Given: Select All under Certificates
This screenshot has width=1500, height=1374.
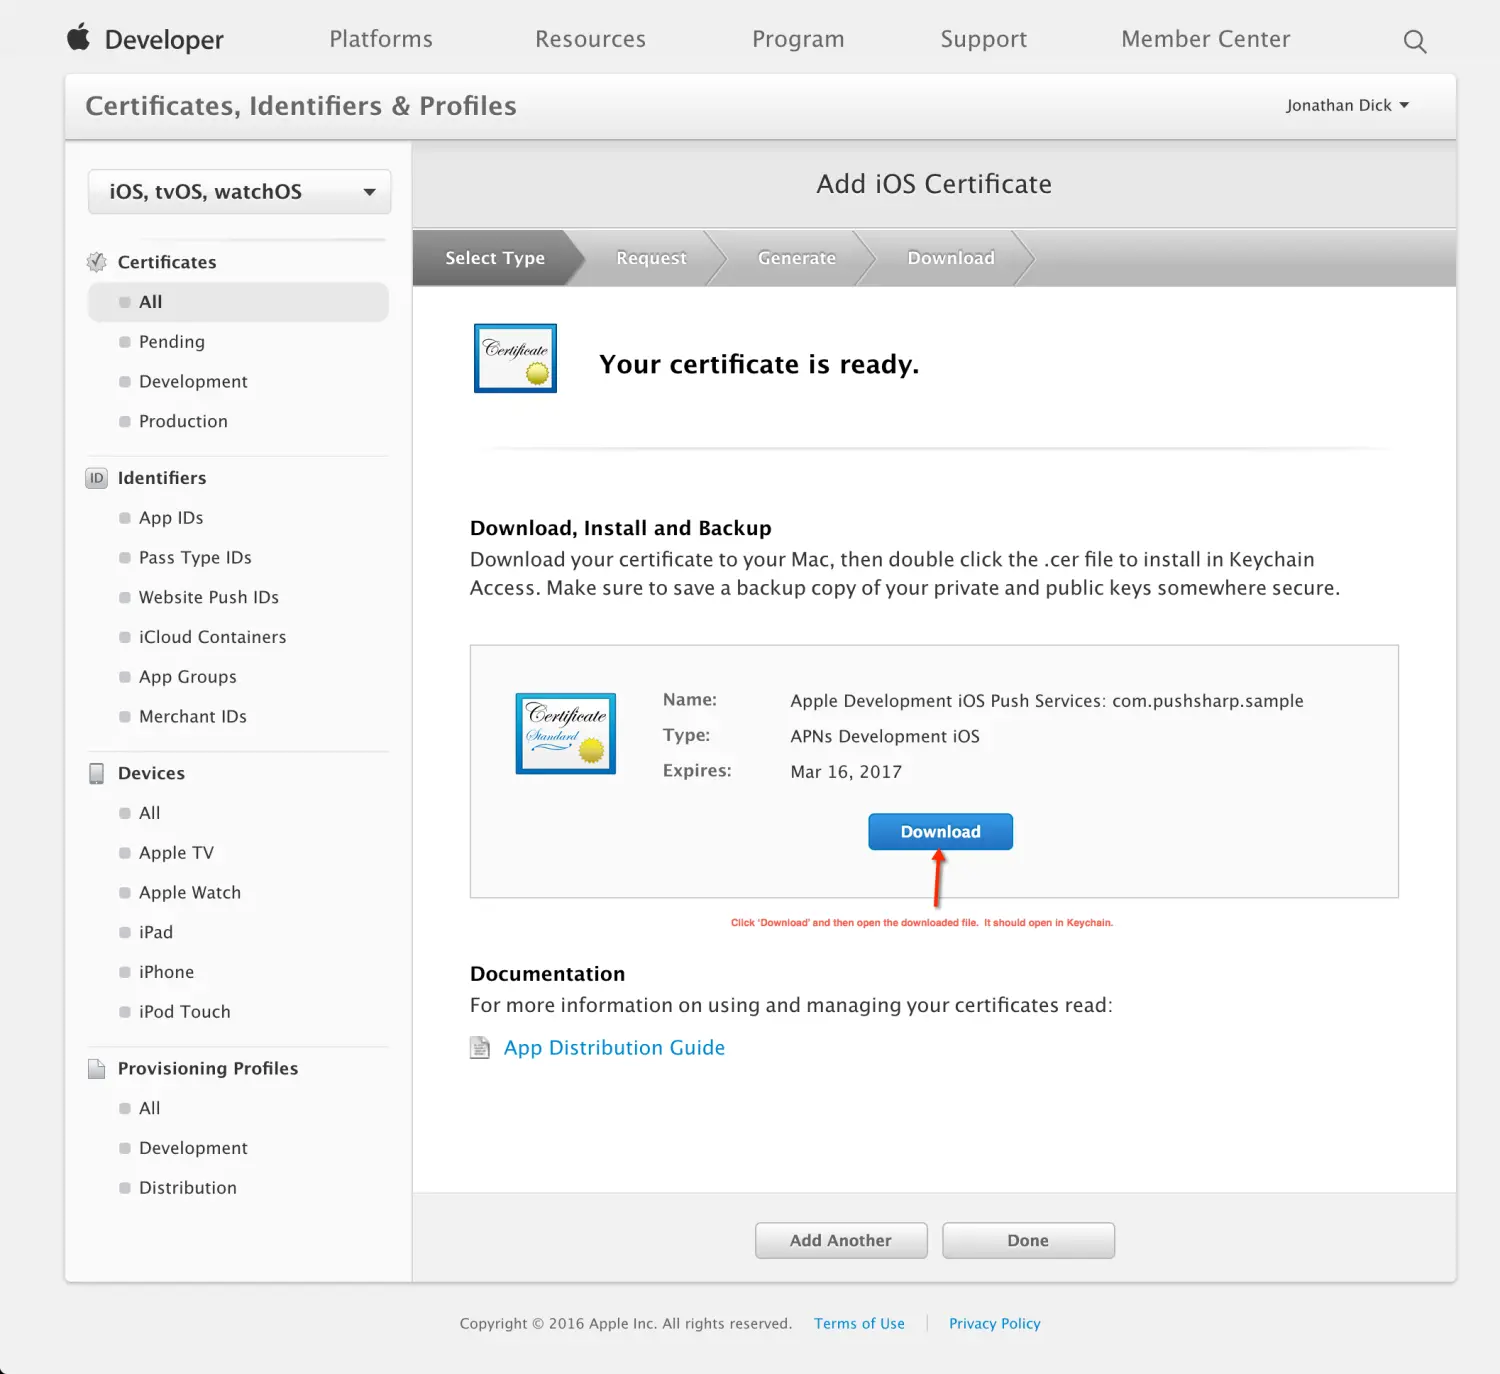Looking at the screenshot, I should 238,302.
